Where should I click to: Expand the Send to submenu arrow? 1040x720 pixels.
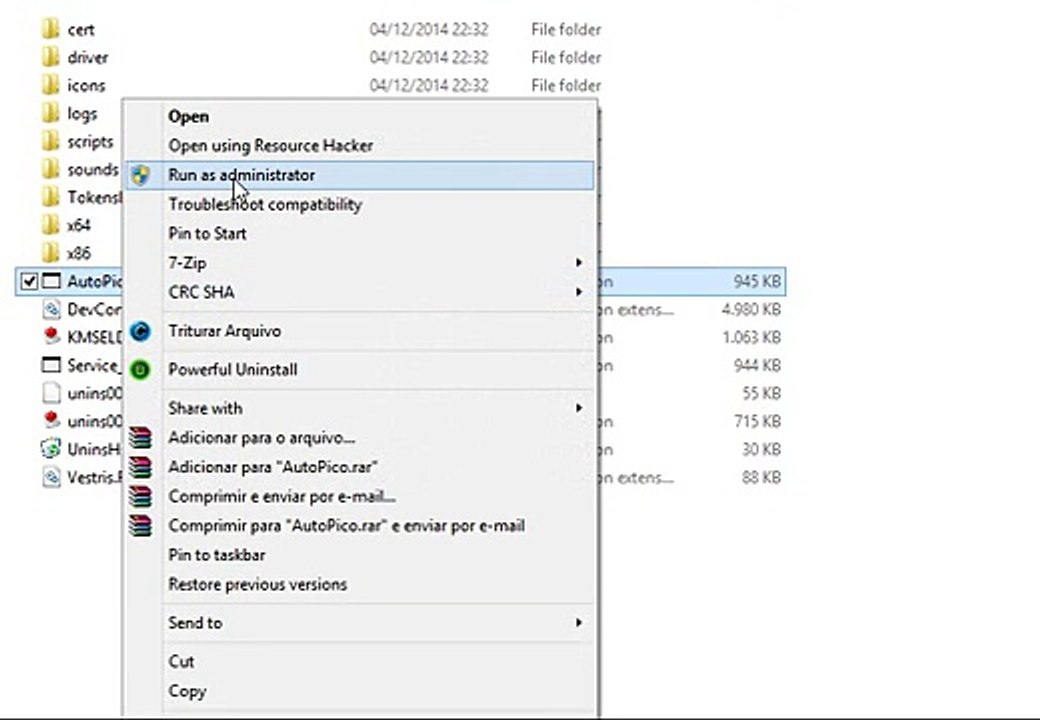pyautogui.click(x=578, y=623)
